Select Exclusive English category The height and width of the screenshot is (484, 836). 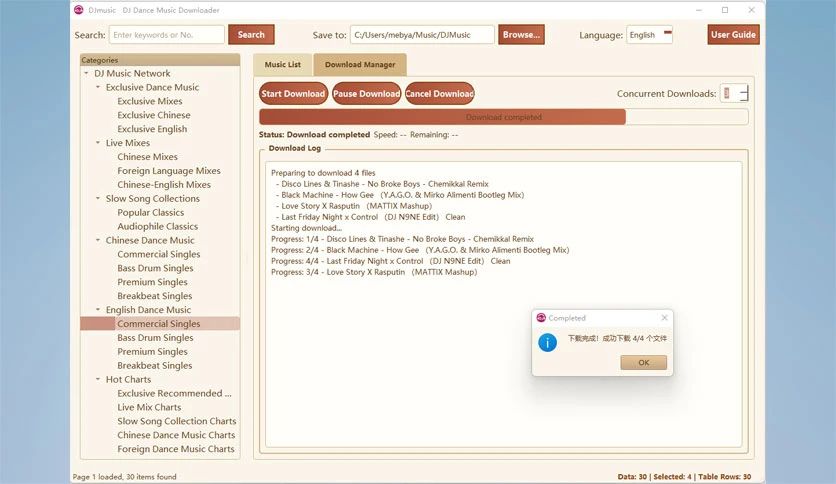click(x=152, y=129)
